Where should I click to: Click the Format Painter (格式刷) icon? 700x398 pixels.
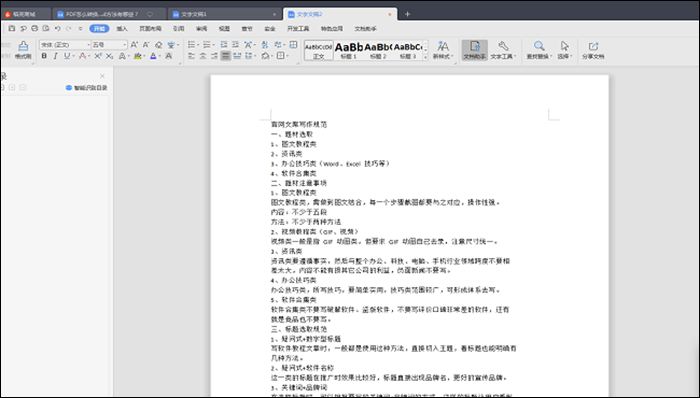(23, 50)
